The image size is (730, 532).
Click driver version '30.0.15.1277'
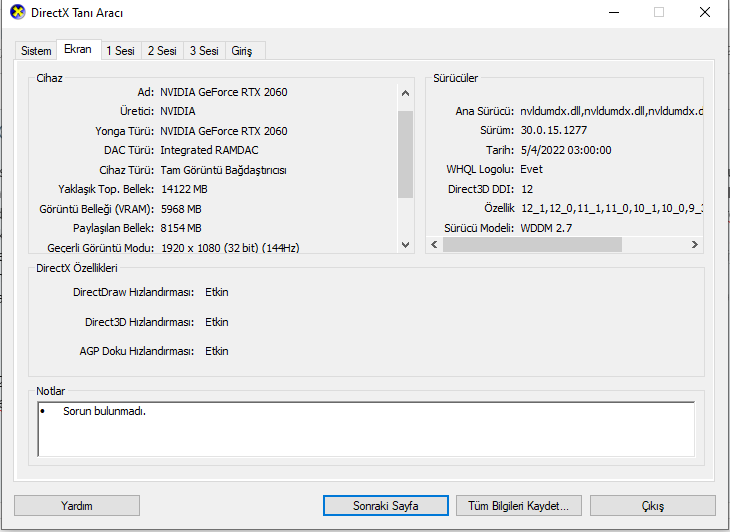coord(554,130)
